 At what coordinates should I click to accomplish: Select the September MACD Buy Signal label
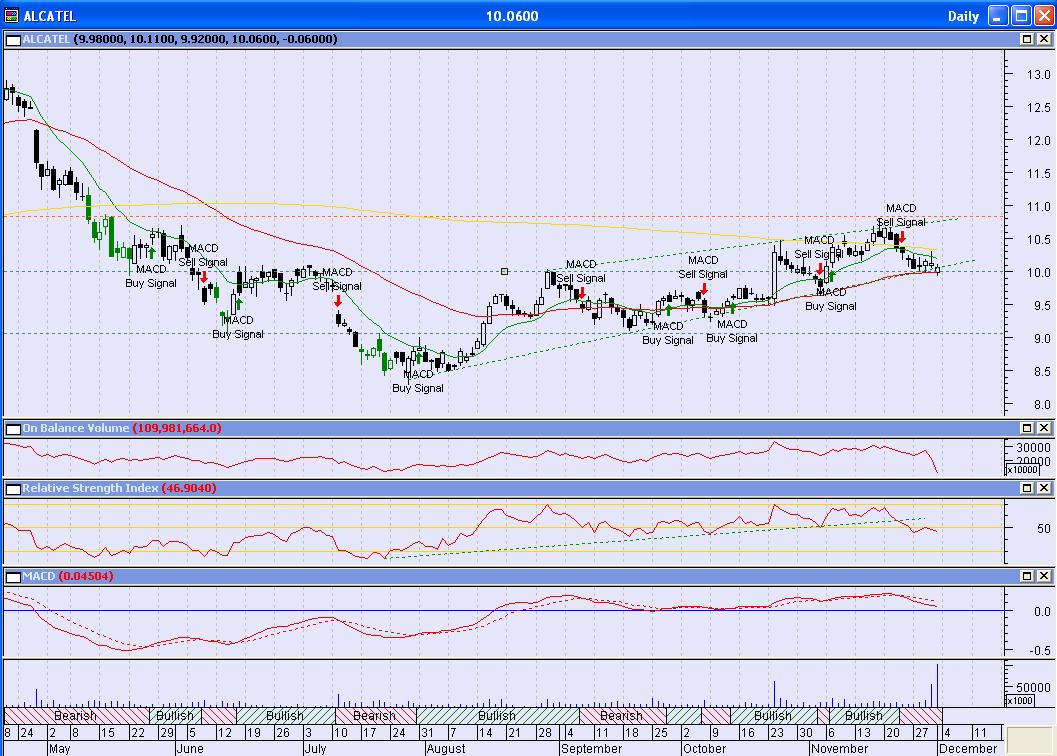(667, 333)
